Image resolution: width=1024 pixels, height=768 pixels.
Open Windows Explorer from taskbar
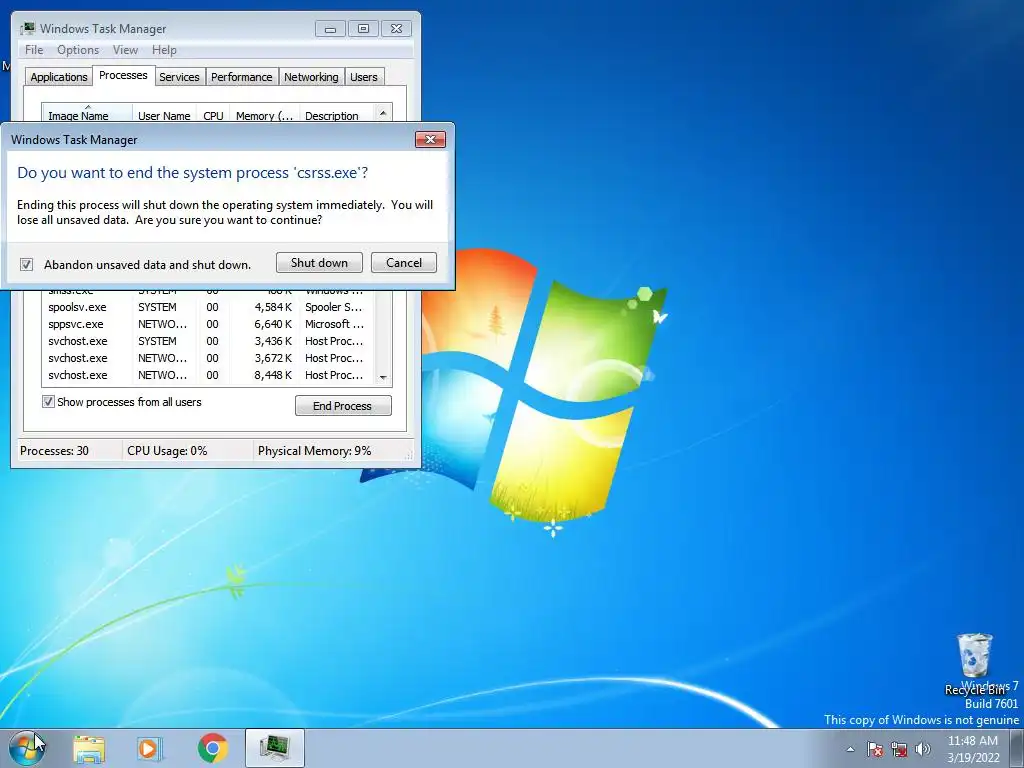click(x=89, y=748)
